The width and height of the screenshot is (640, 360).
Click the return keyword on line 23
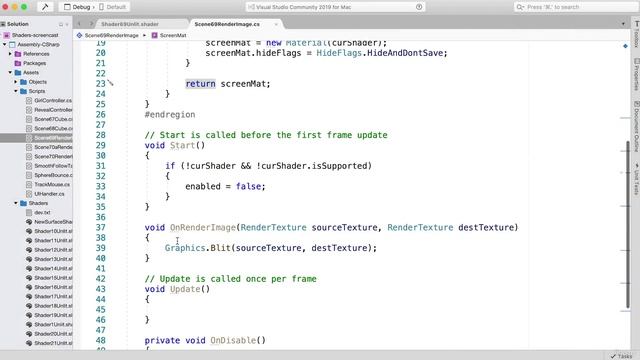200,84
